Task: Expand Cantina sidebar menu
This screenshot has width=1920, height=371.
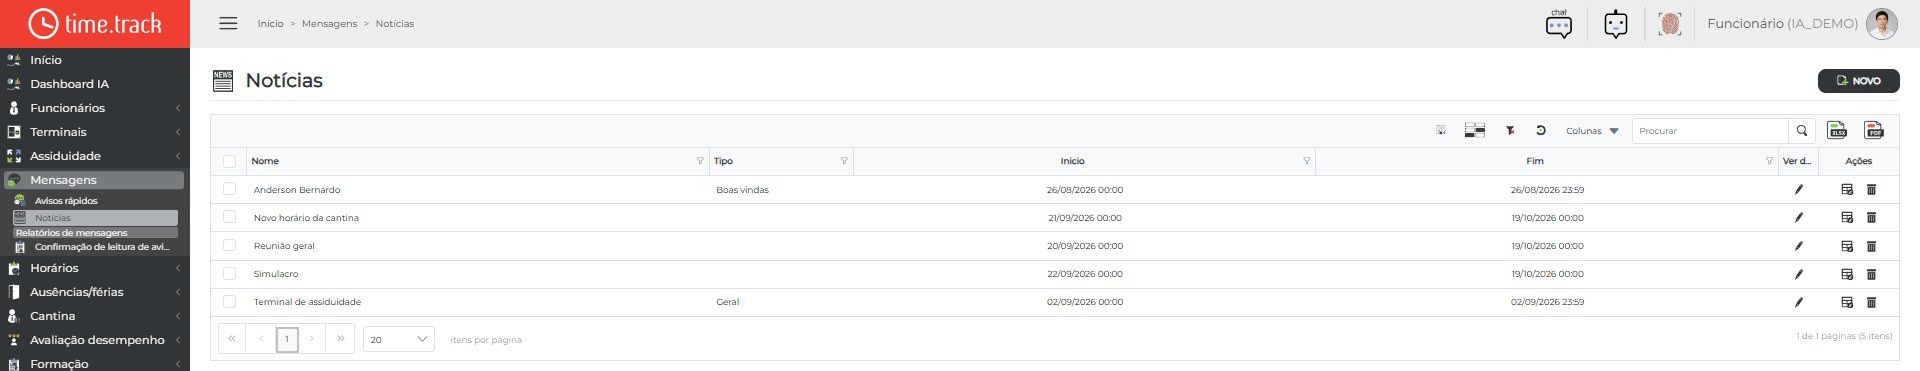Action: click(94, 316)
